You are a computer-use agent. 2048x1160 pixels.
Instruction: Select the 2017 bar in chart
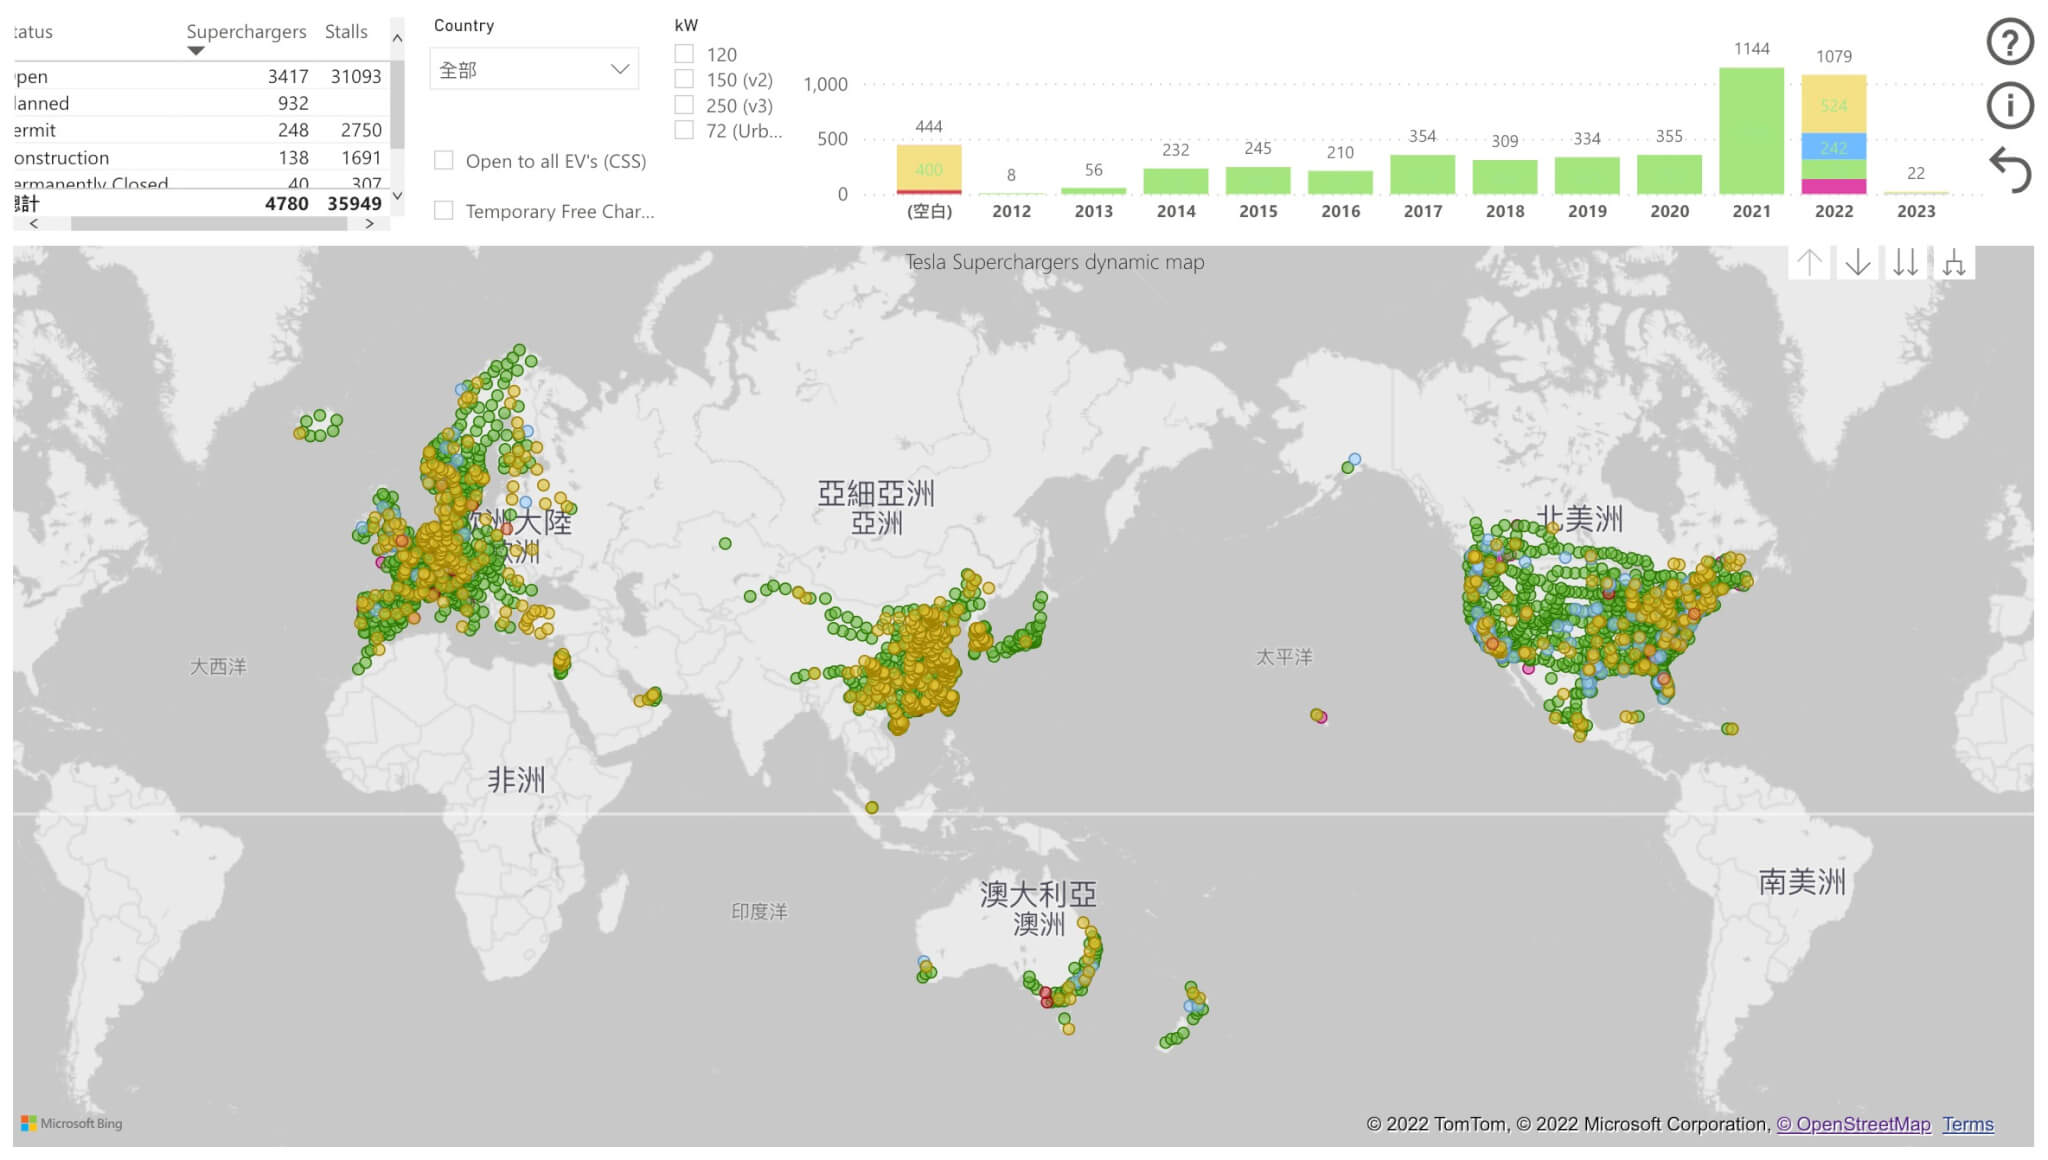pos(1422,175)
